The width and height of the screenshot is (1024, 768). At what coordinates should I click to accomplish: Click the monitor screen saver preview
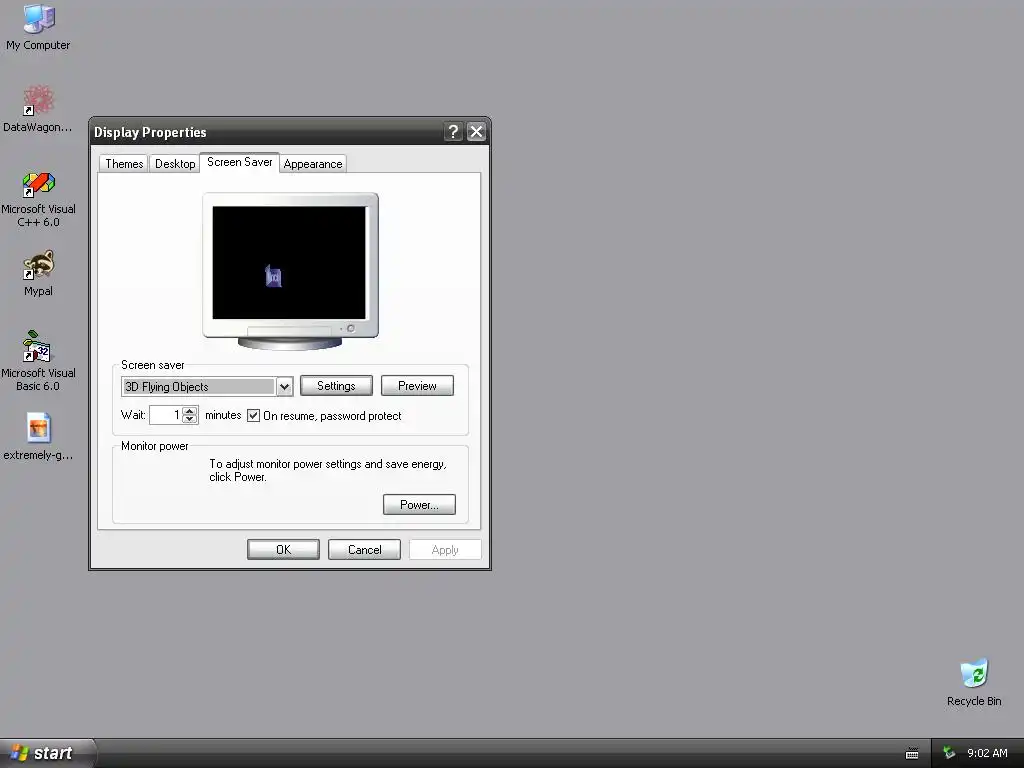coord(289,263)
